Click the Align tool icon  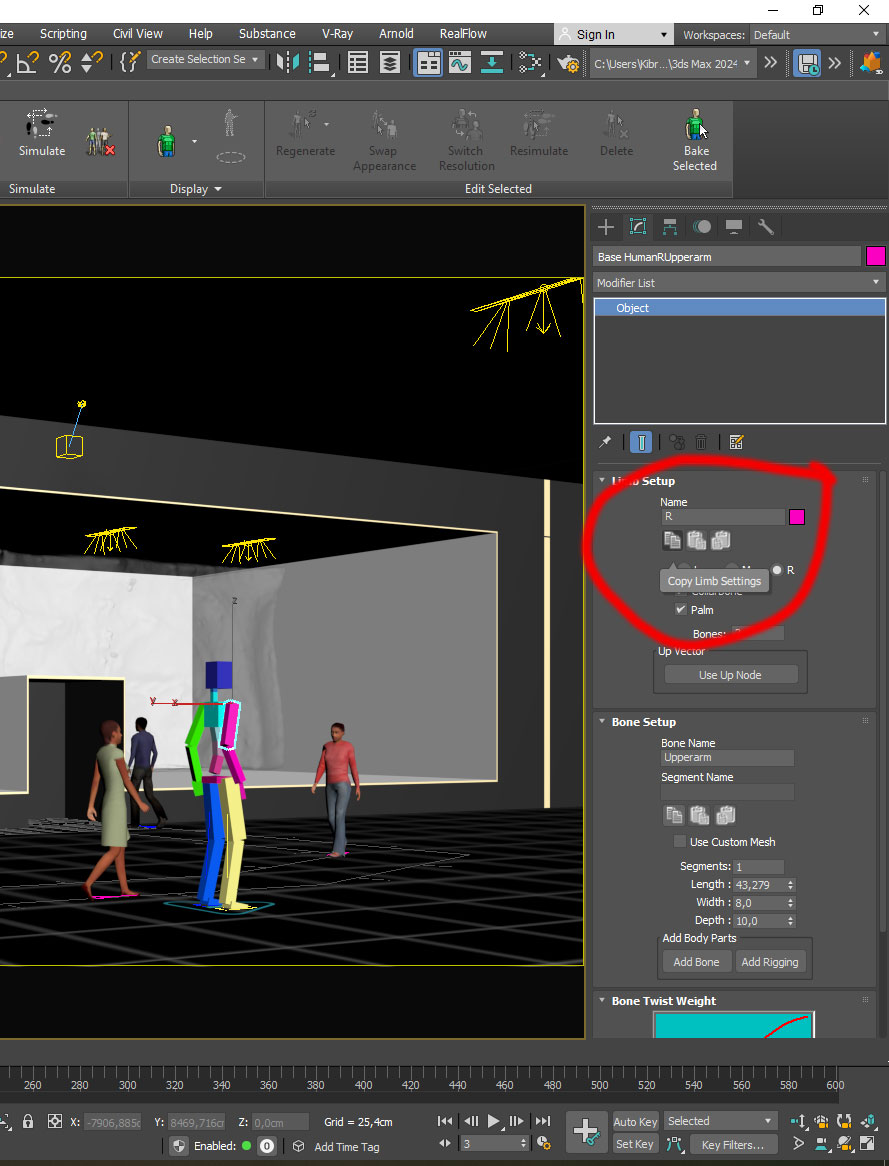pos(320,62)
